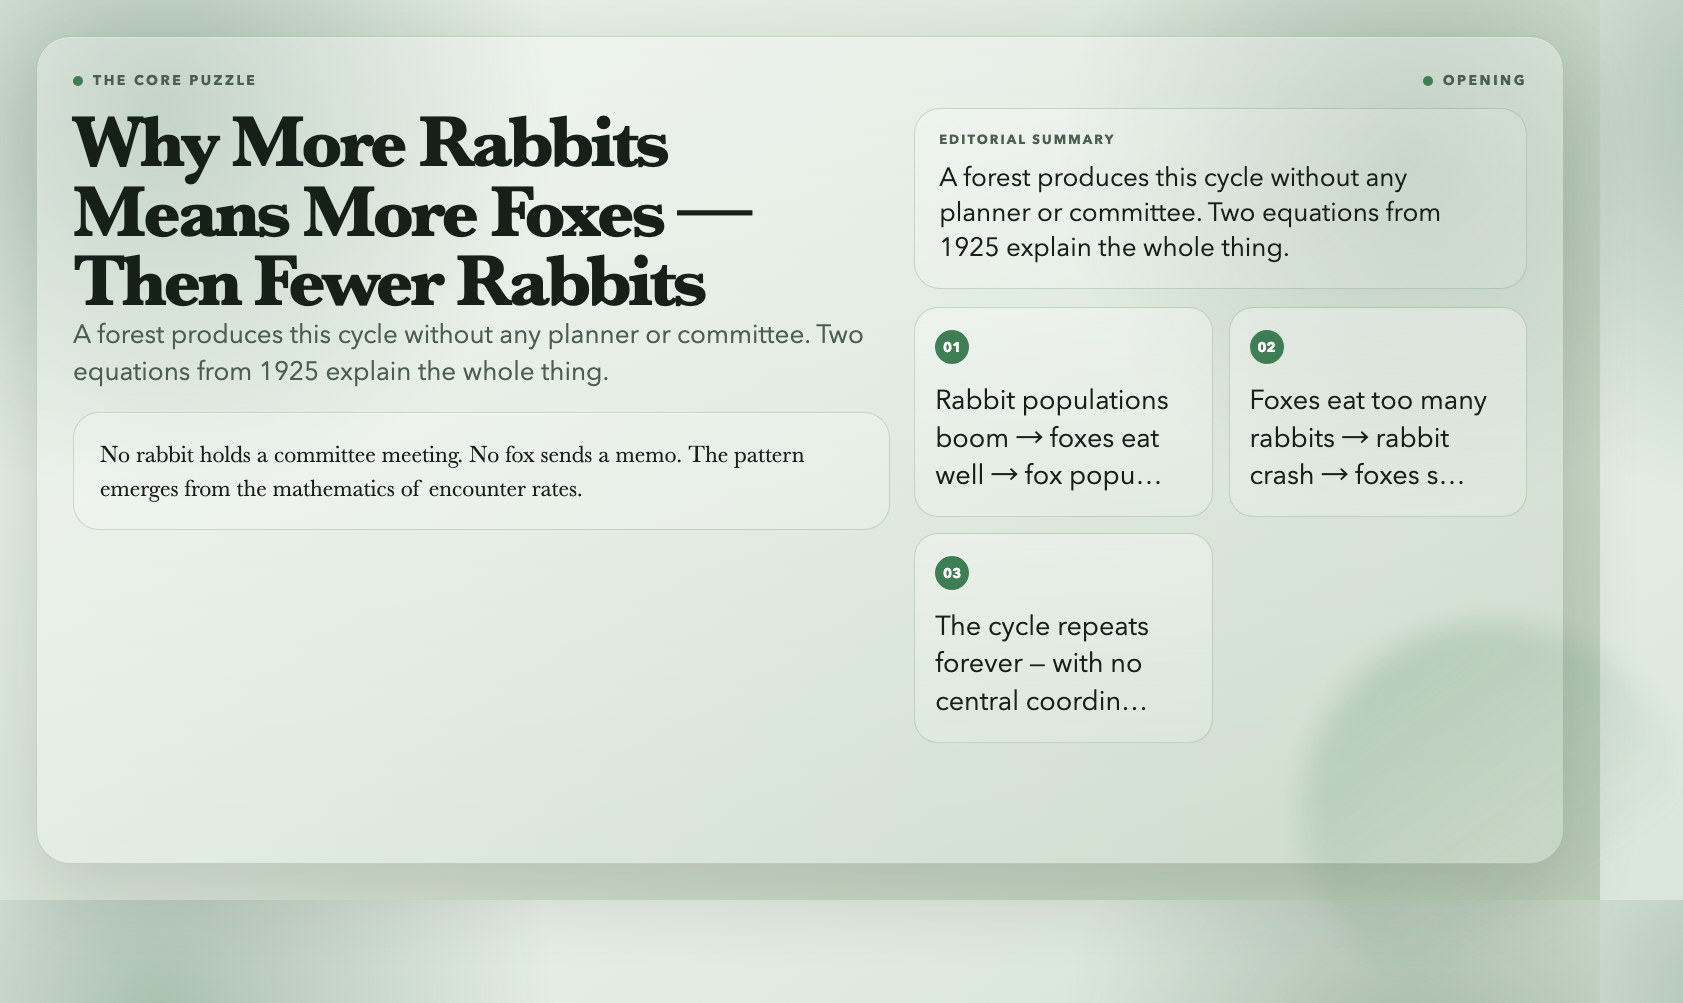Click the 'No rabbit holds a committee meeting' quote box
The height and width of the screenshot is (1003, 1683).
tap(481, 471)
